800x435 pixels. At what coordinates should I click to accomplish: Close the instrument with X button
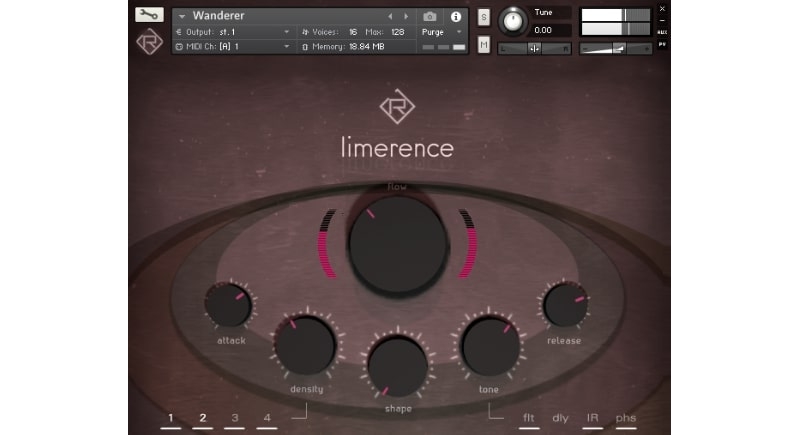[662, 9]
